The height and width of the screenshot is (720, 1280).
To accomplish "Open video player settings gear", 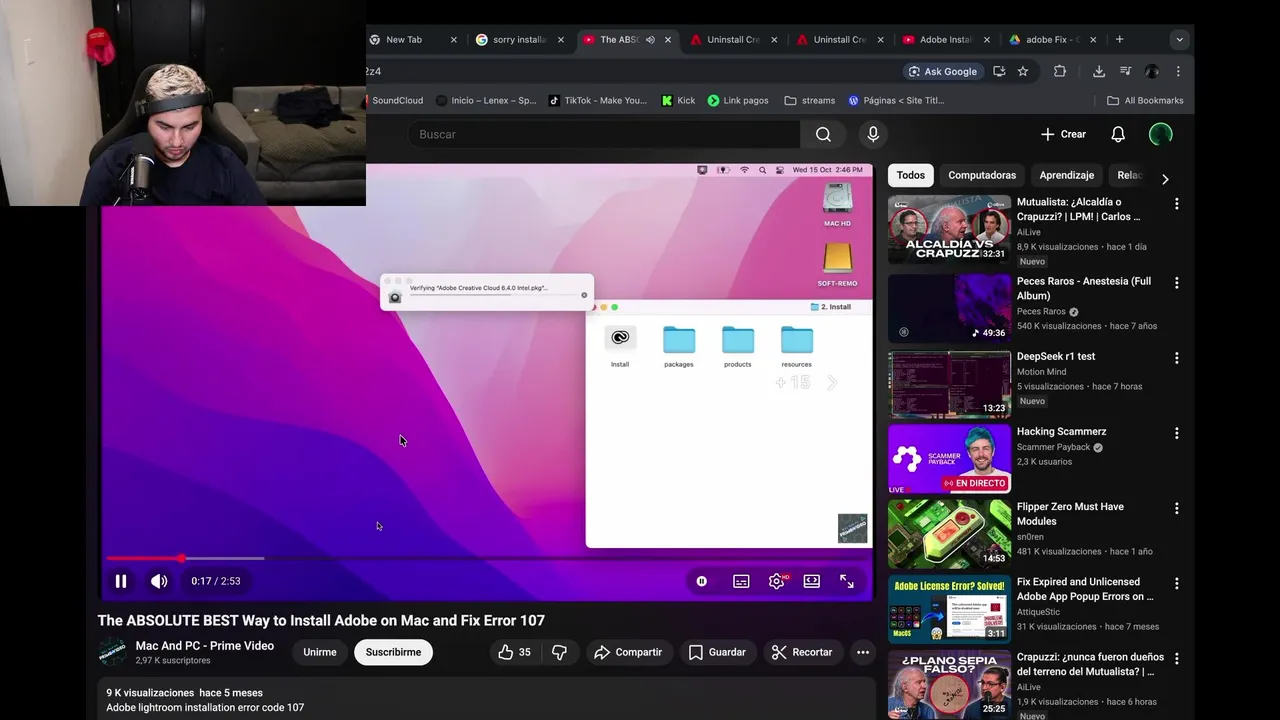I will point(776,581).
